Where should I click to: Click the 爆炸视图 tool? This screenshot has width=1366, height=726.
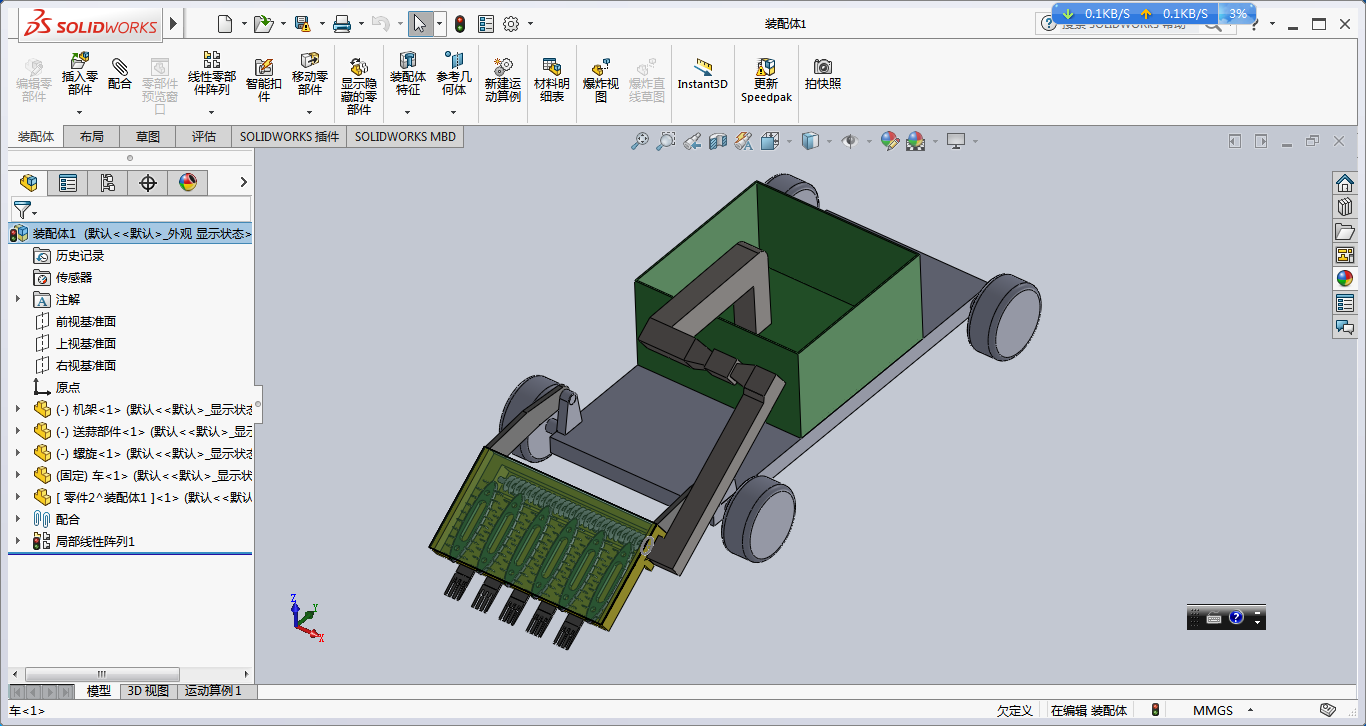601,80
